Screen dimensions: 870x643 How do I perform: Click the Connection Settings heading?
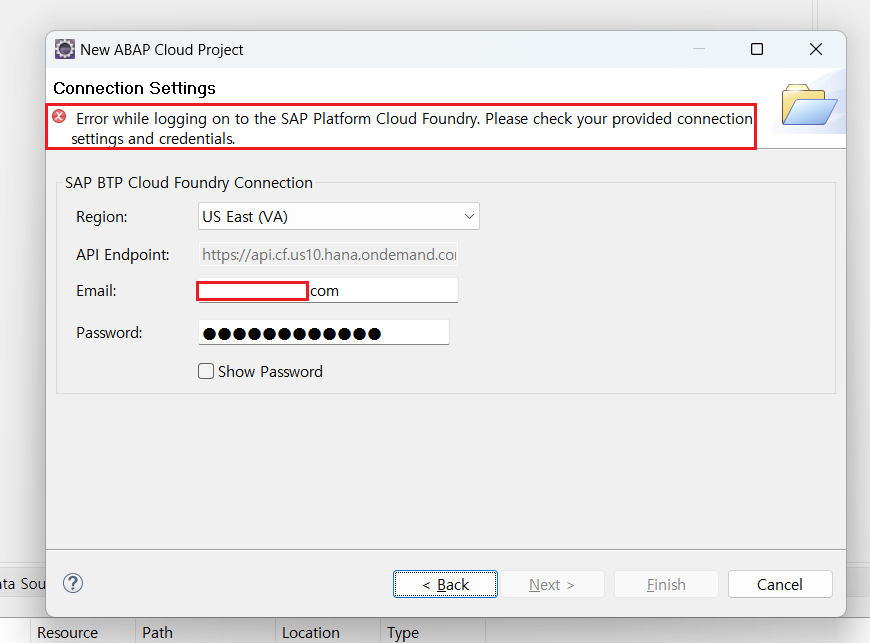click(x=134, y=88)
